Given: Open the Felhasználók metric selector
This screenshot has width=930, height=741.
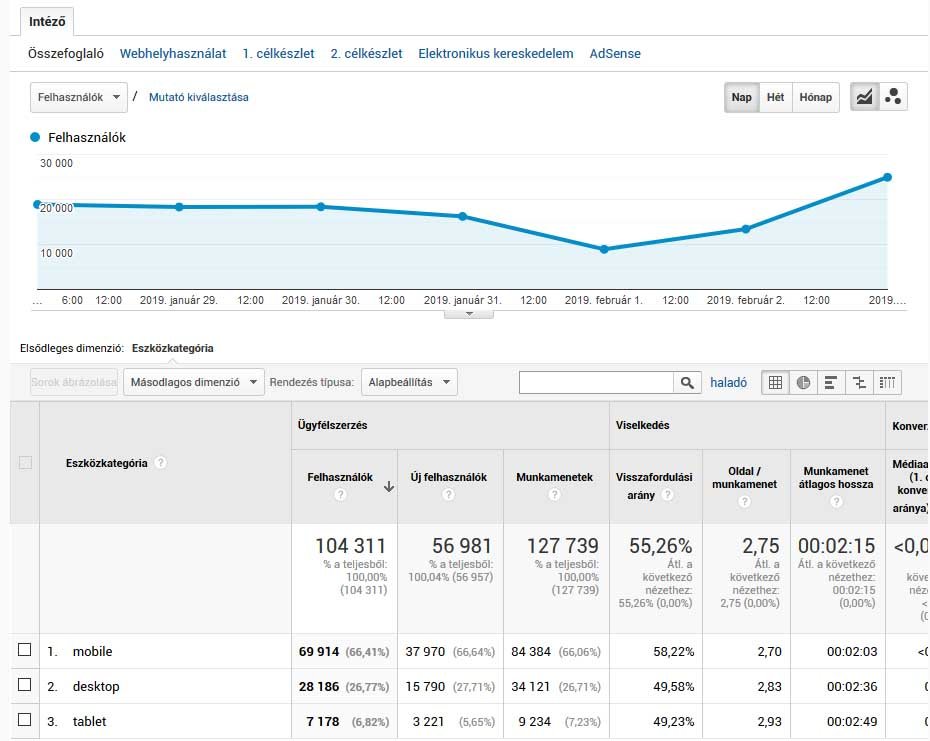Looking at the screenshot, I should click(x=78, y=97).
